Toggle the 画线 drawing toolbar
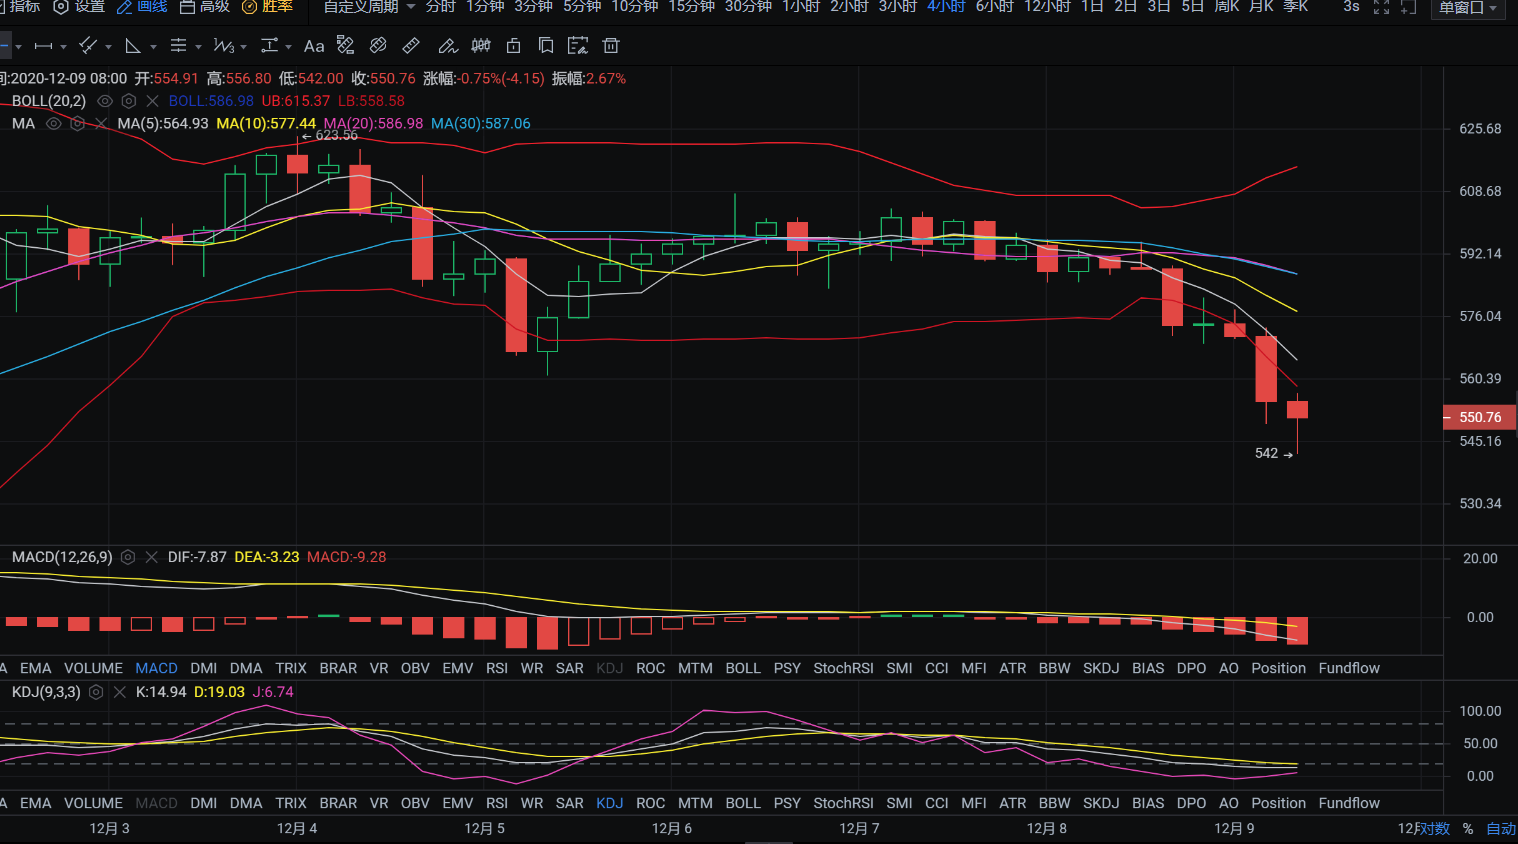Viewport: 1518px width, 844px height. pyautogui.click(x=142, y=7)
